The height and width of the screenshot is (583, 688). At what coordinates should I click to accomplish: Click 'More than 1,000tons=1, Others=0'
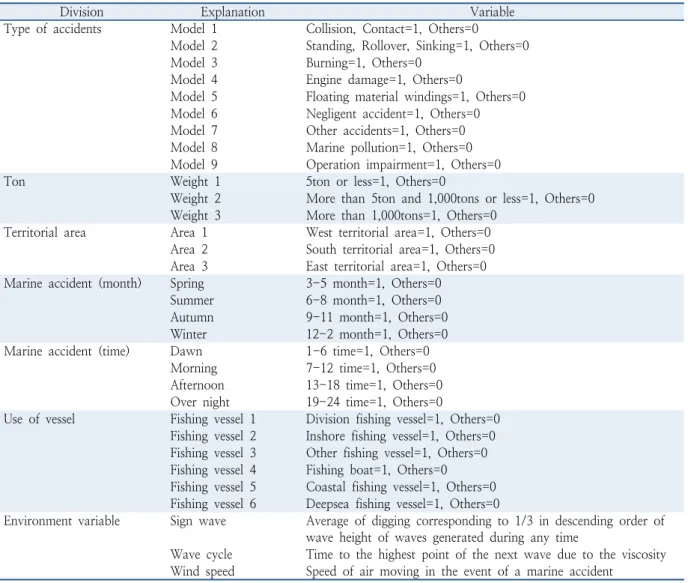401,215
